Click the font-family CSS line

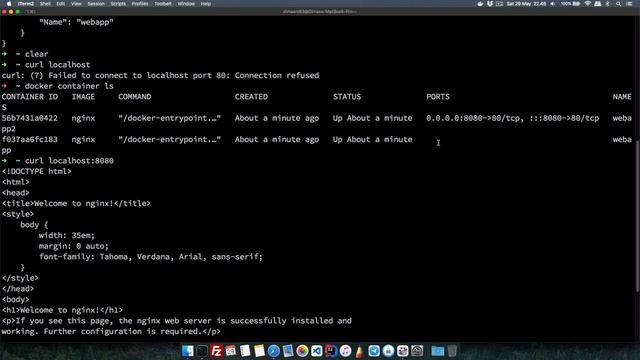coord(151,257)
